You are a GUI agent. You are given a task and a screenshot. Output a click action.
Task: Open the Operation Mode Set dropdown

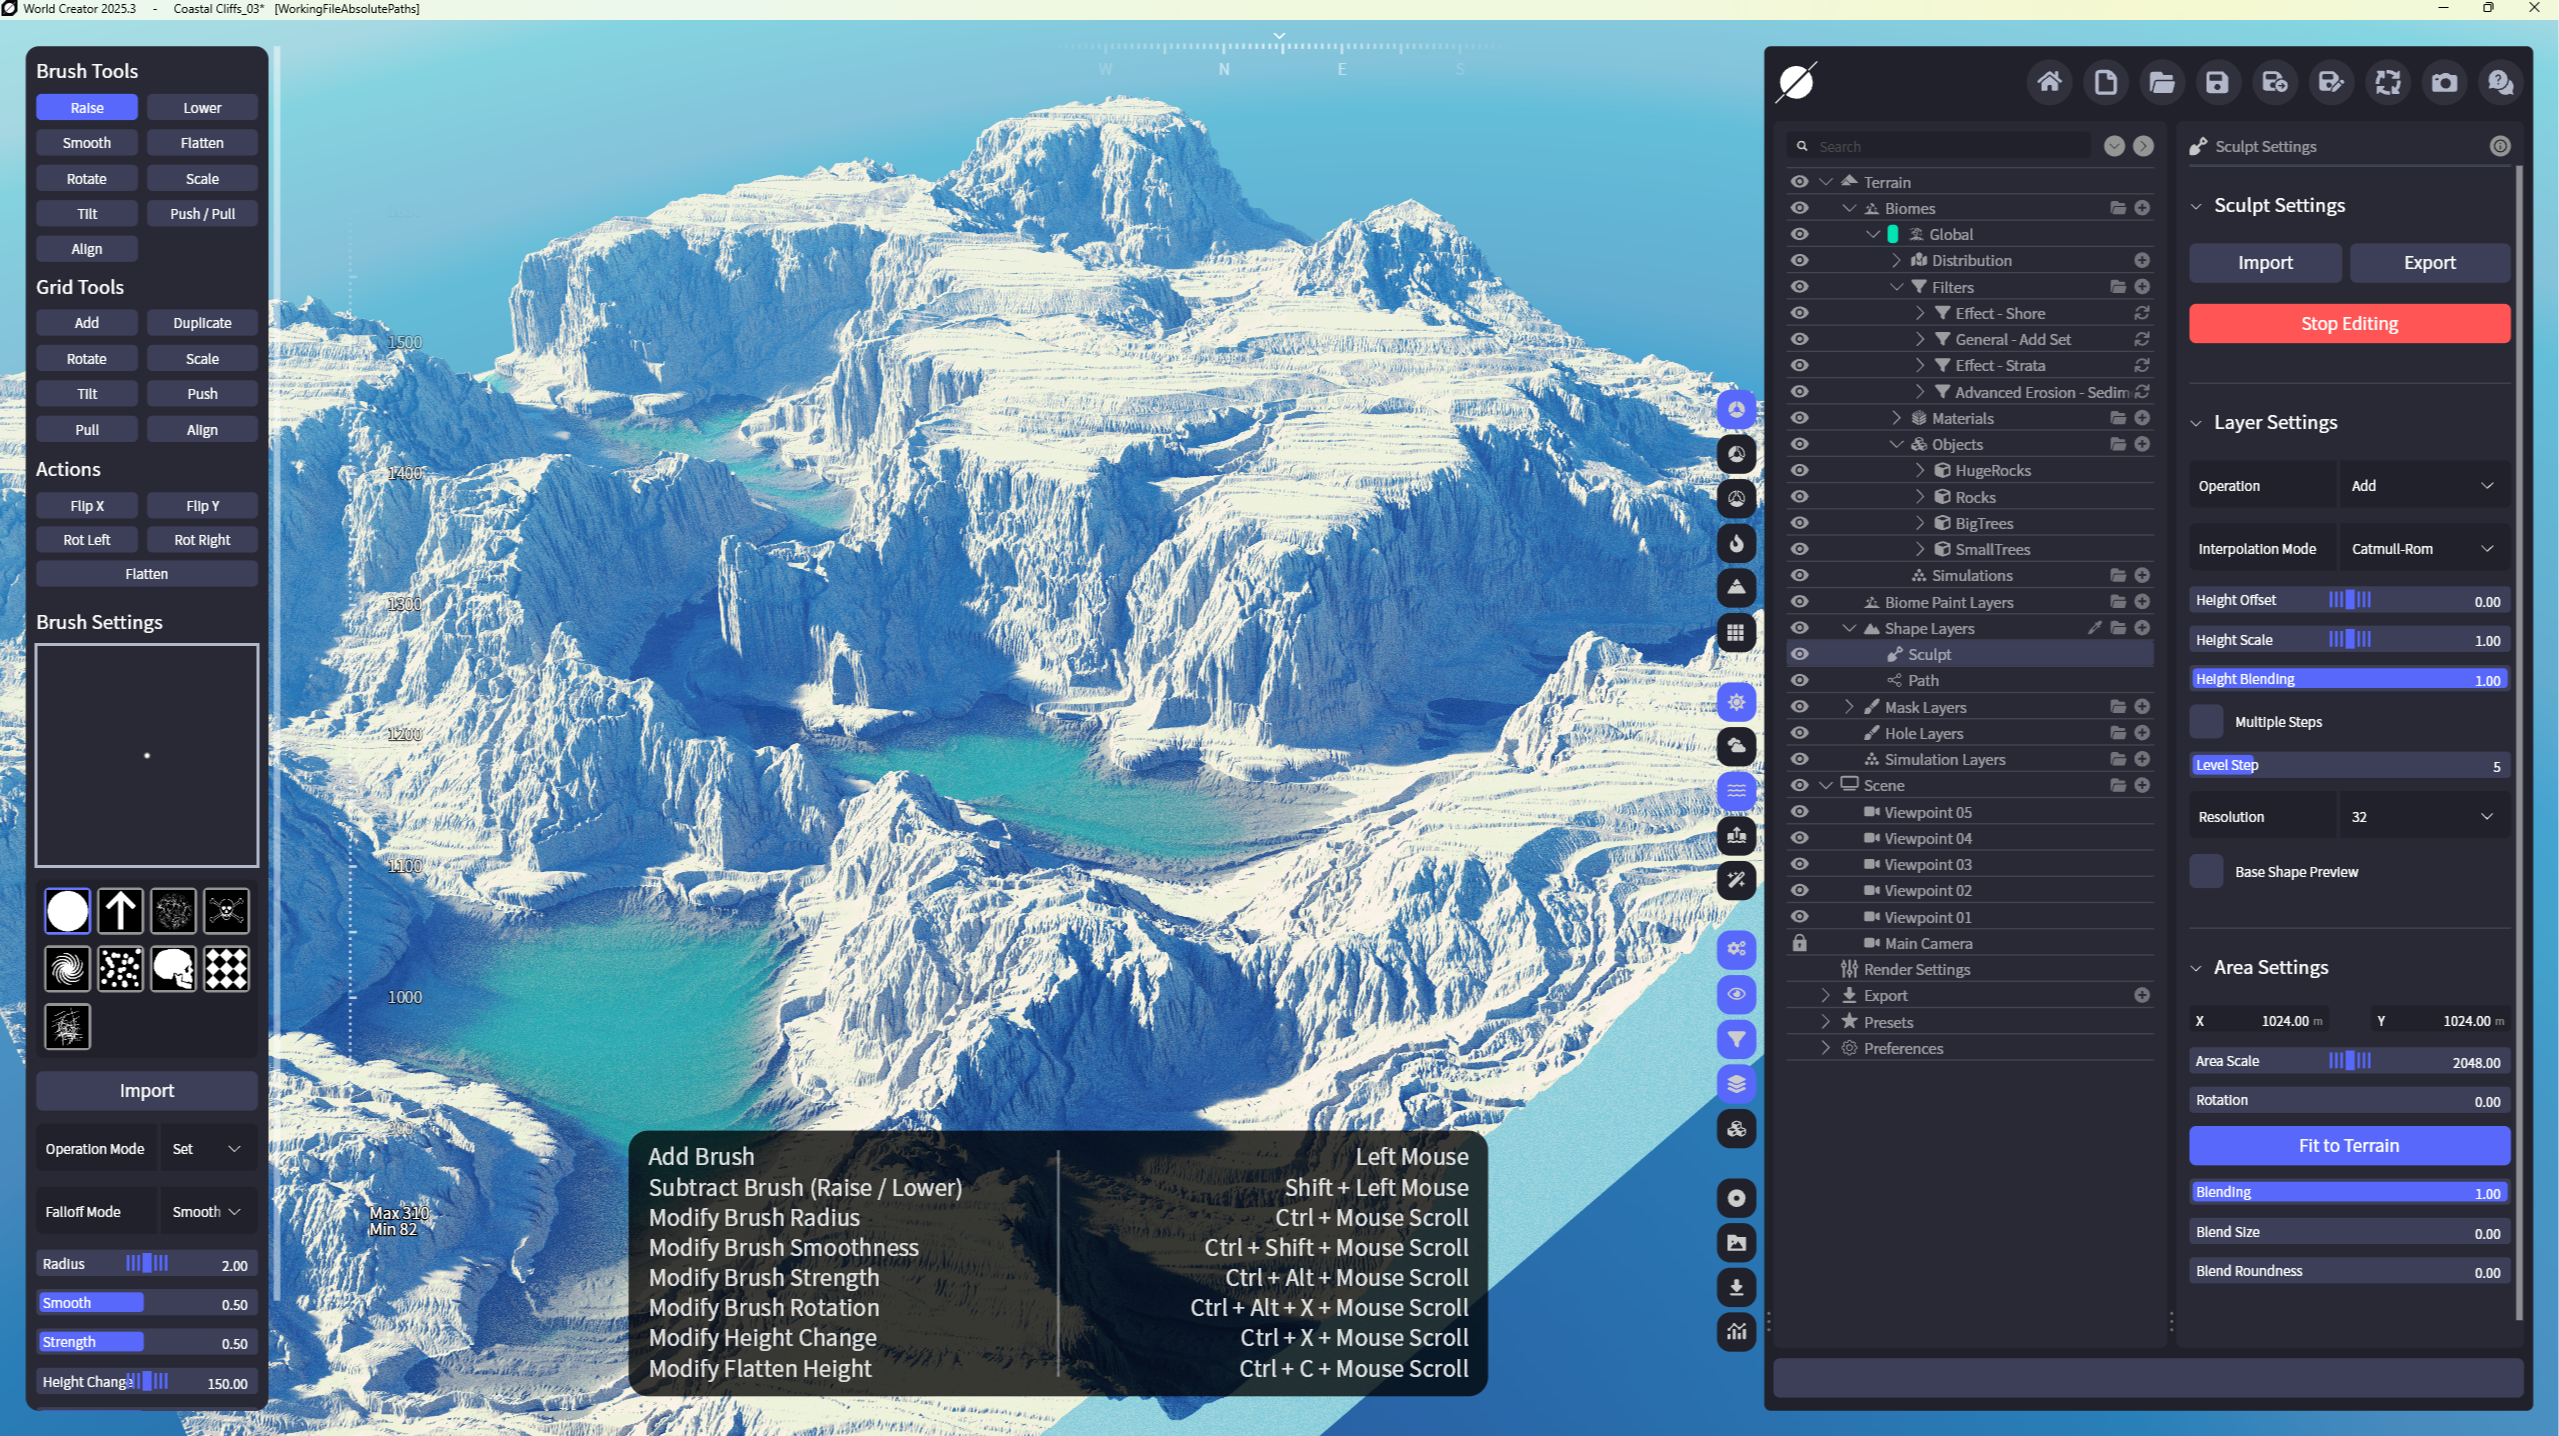tap(207, 1148)
